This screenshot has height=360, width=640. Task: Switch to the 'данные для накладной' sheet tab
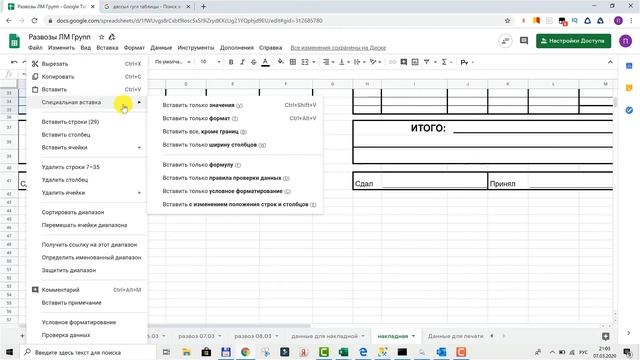324,336
